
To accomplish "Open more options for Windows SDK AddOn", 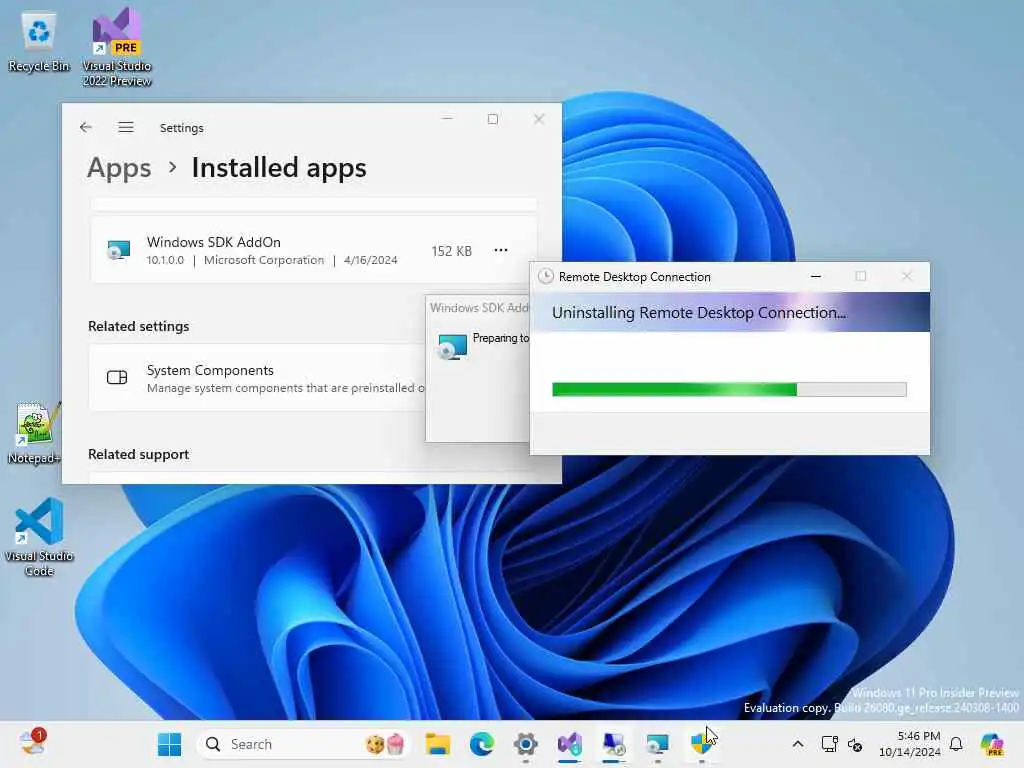I will point(501,250).
